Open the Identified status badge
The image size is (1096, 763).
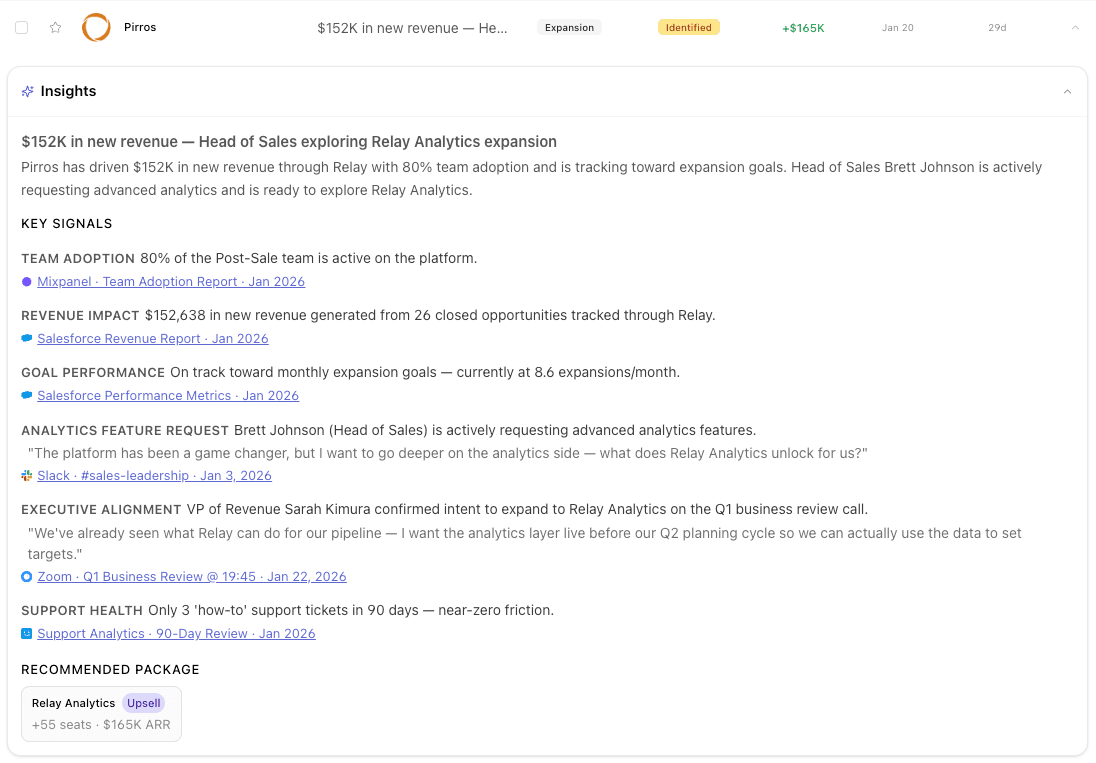click(688, 27)
